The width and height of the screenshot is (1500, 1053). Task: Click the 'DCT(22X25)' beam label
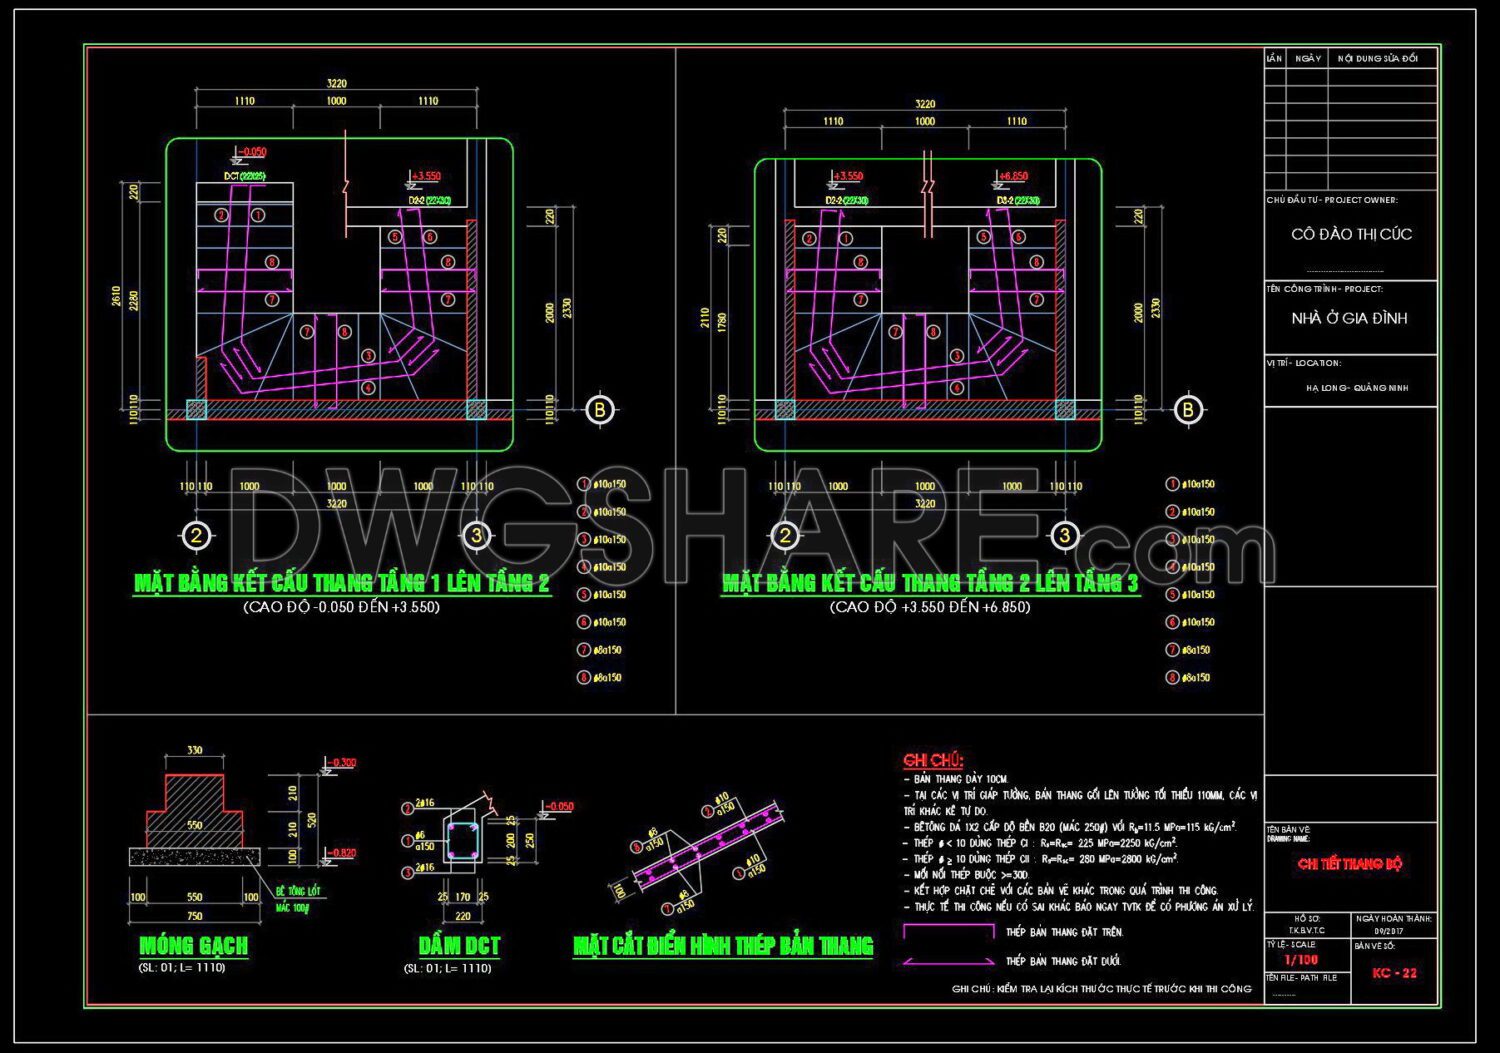tap(244, 177)
